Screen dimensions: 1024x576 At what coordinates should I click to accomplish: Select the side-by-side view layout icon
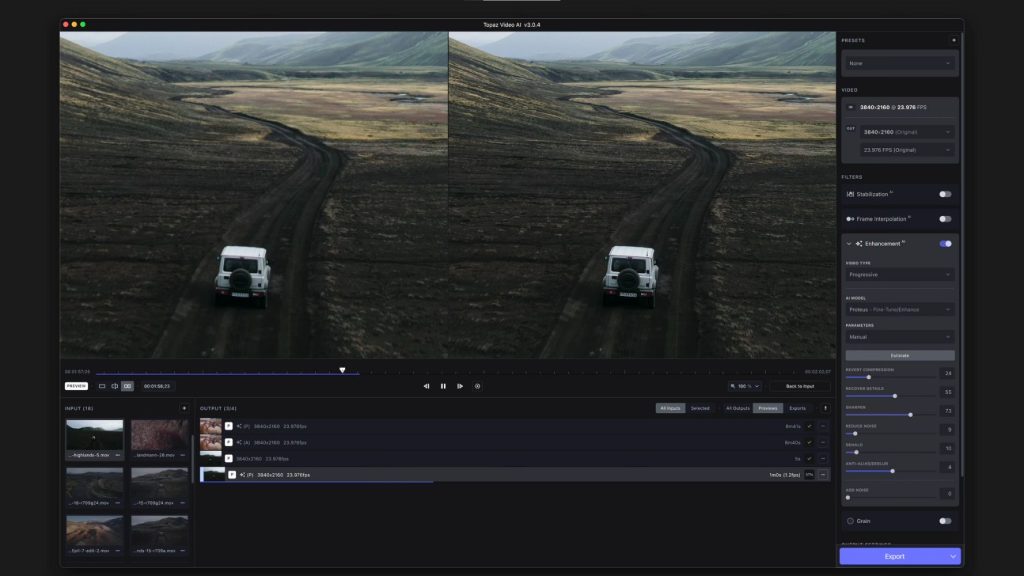pyautogui.click(x=127, y=386)
